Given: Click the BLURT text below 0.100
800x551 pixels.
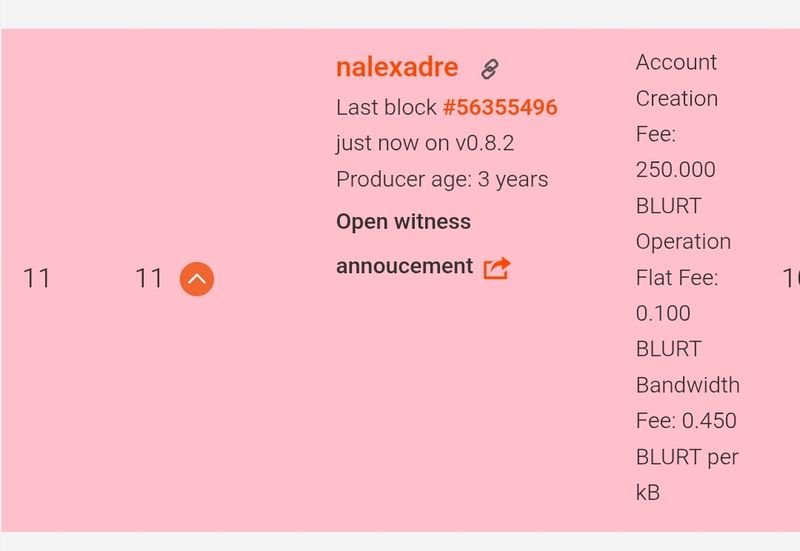Looking at the screenshot, I should tap(668, 349).
